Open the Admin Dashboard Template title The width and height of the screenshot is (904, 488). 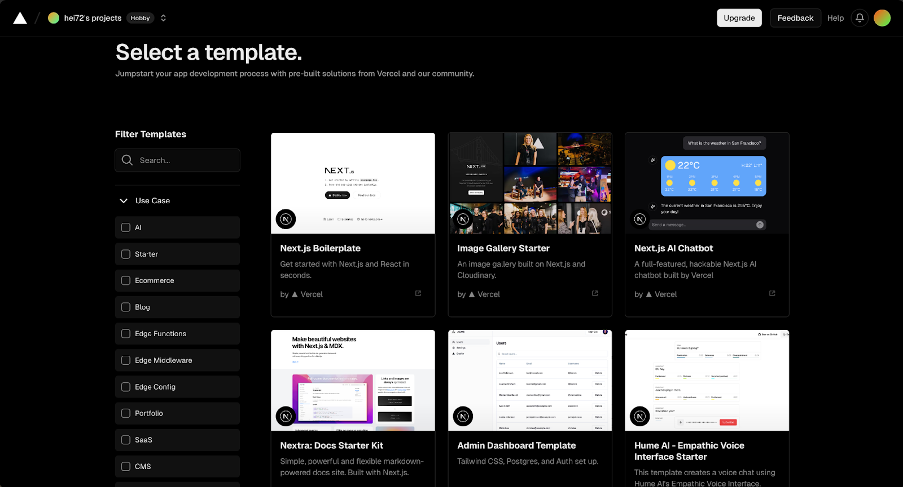[517, 445]
